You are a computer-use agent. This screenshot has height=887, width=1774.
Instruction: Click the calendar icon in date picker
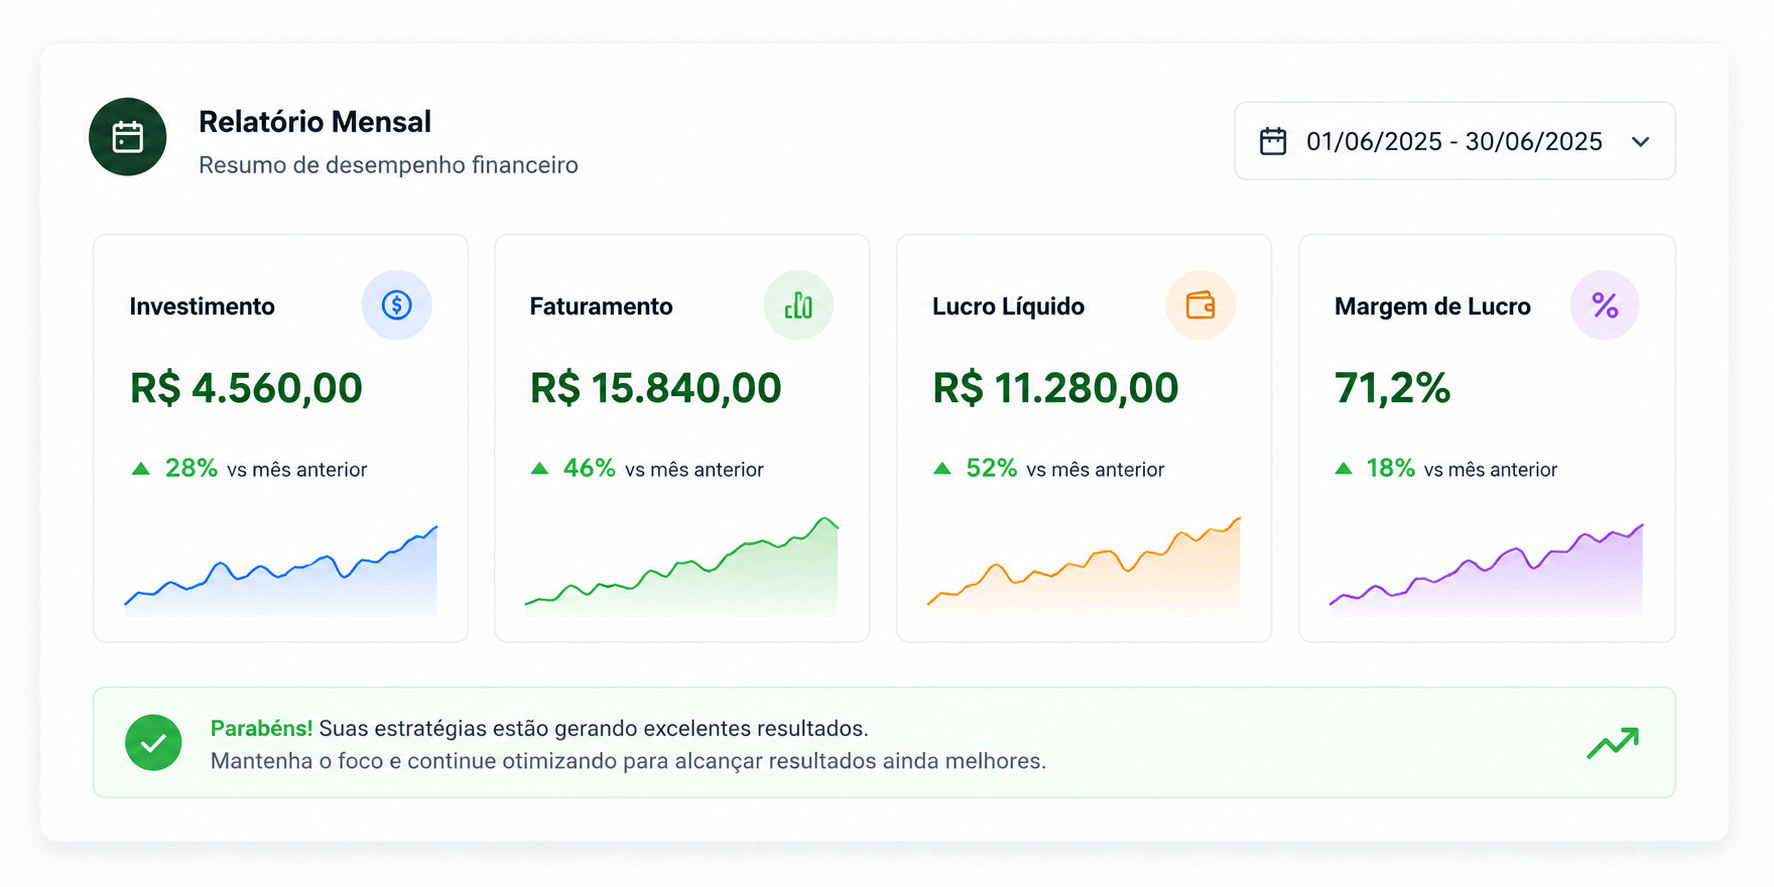[1273, 141]
